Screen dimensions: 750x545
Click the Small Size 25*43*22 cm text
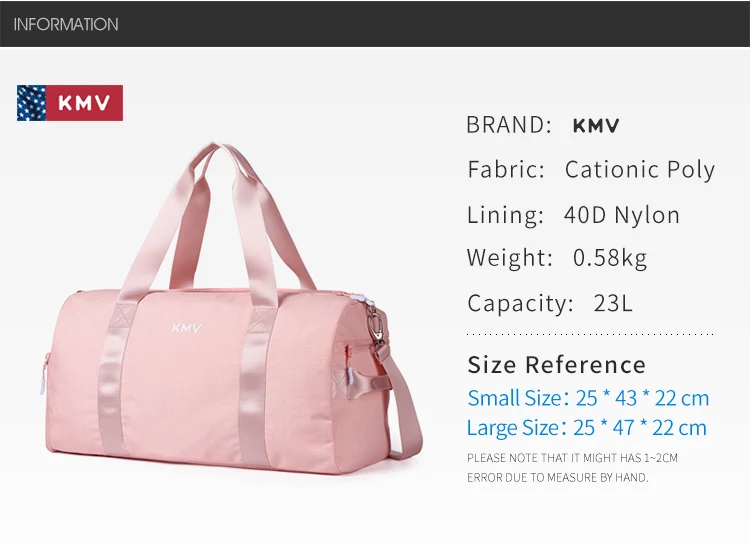click(588, 398)
